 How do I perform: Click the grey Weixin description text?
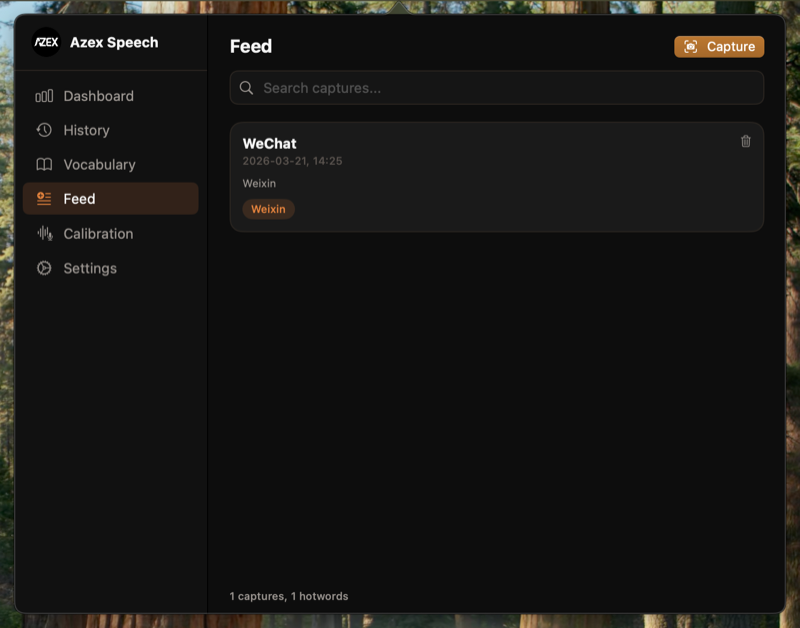[259, 183]
